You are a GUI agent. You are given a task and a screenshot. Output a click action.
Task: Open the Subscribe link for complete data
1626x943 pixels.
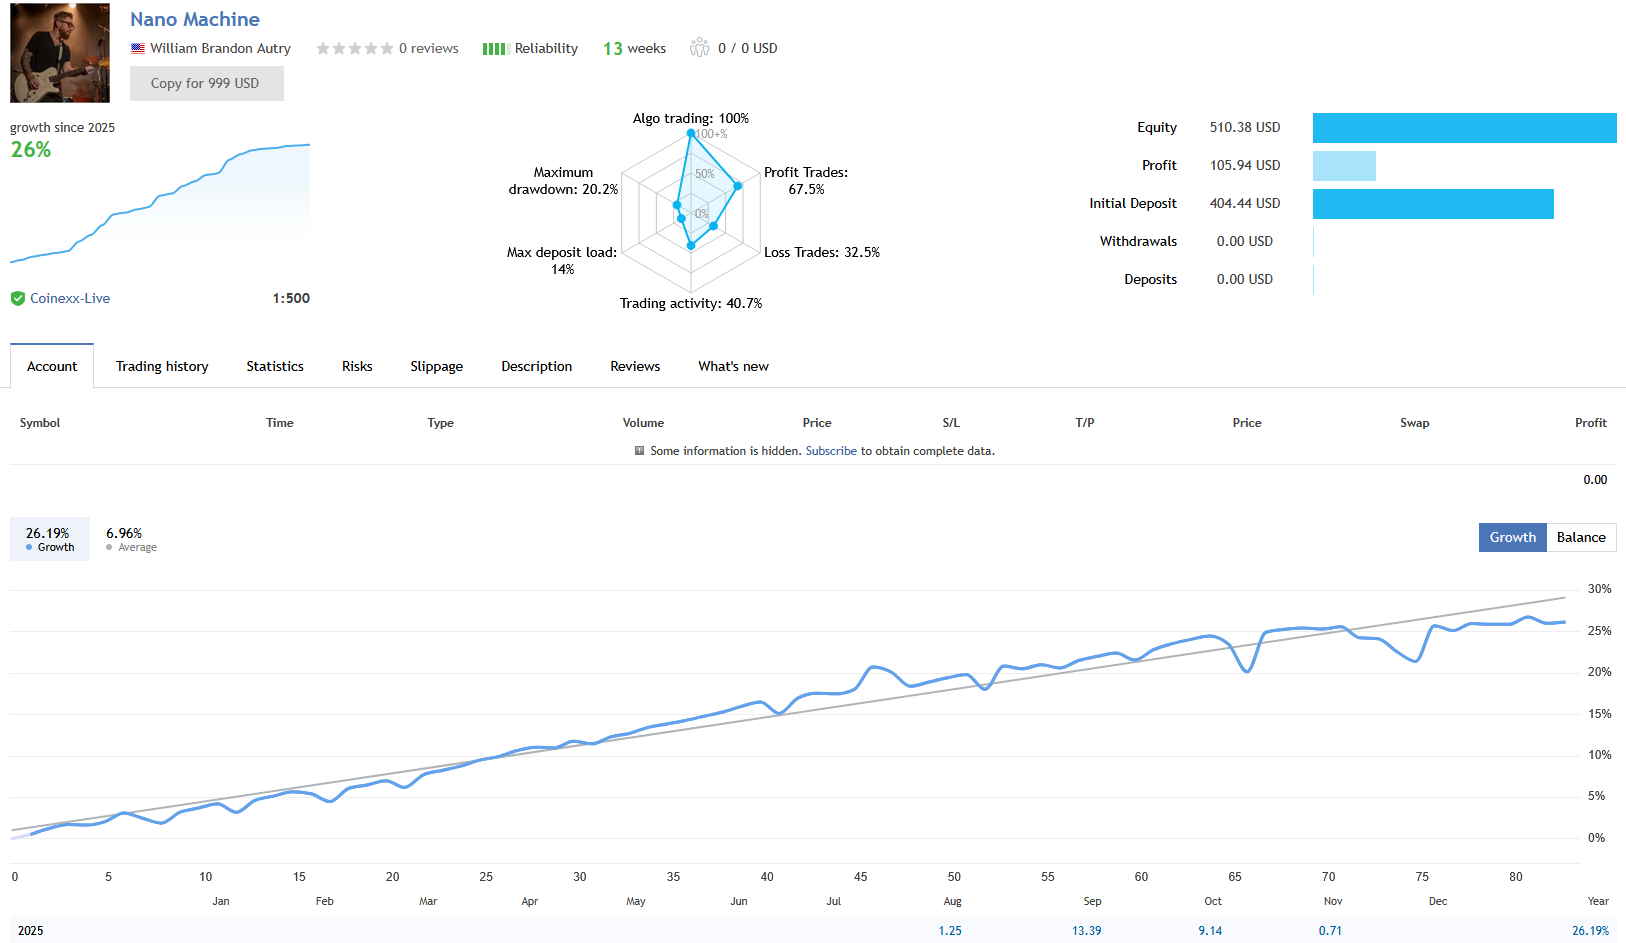(x=831, y=450)
